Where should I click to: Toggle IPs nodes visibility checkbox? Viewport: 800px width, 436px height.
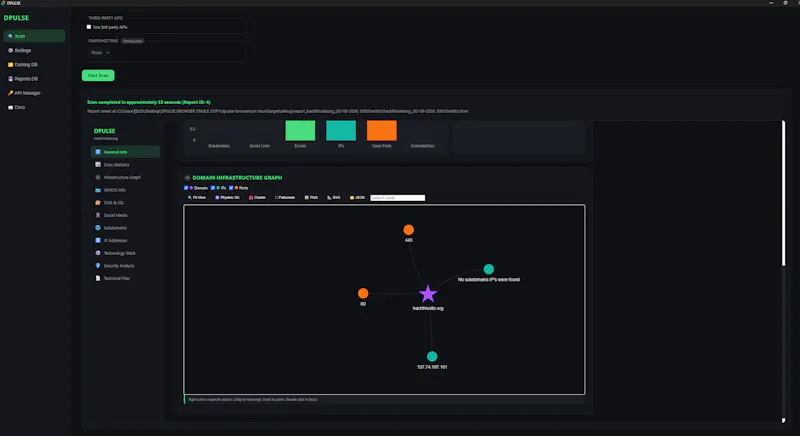point(213,188)
